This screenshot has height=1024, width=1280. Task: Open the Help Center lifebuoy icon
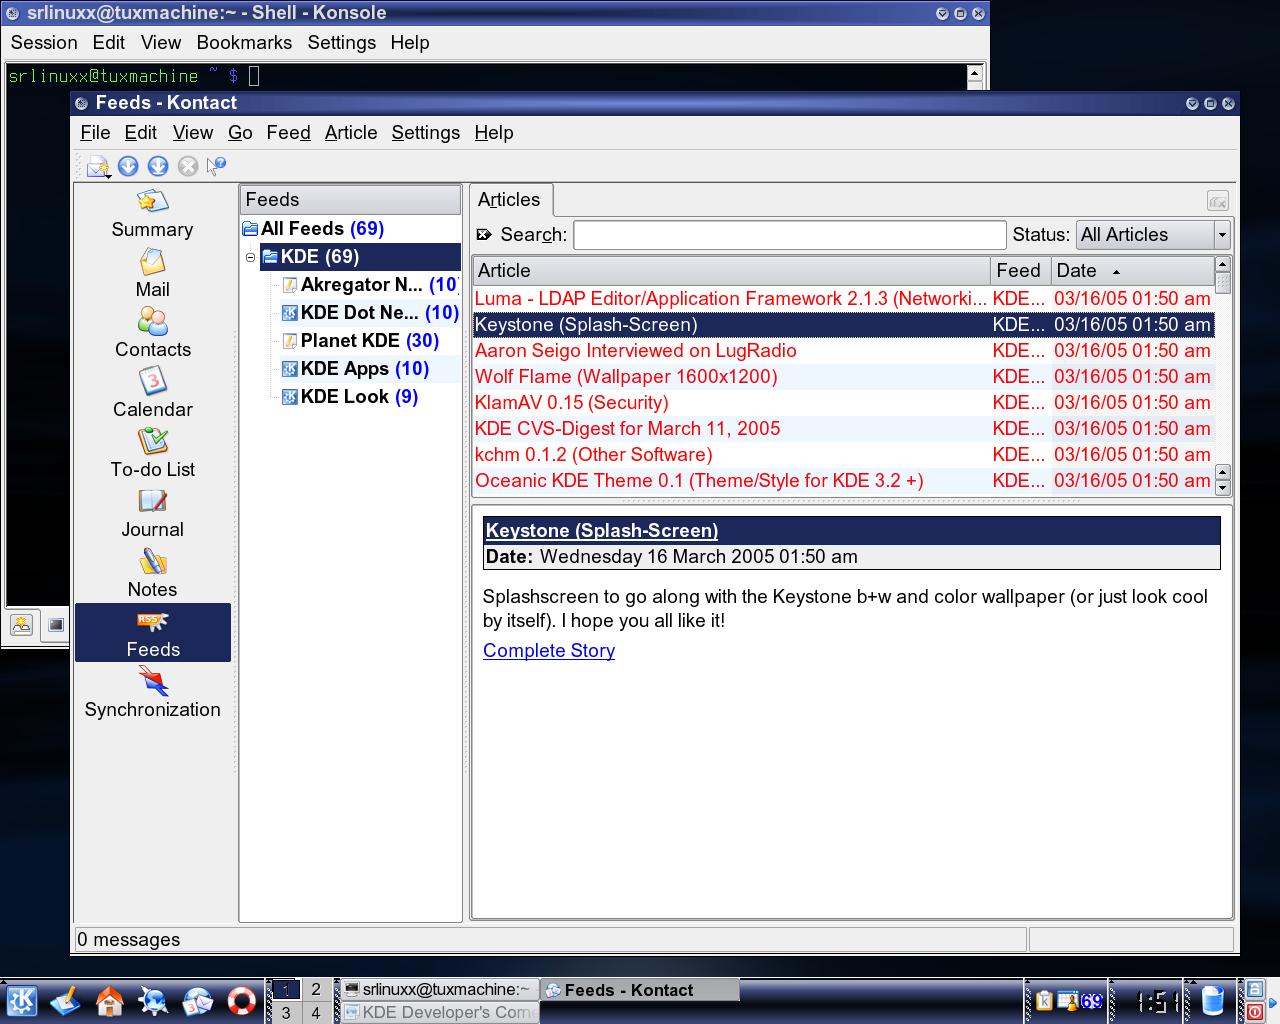tap(241, 1000)
